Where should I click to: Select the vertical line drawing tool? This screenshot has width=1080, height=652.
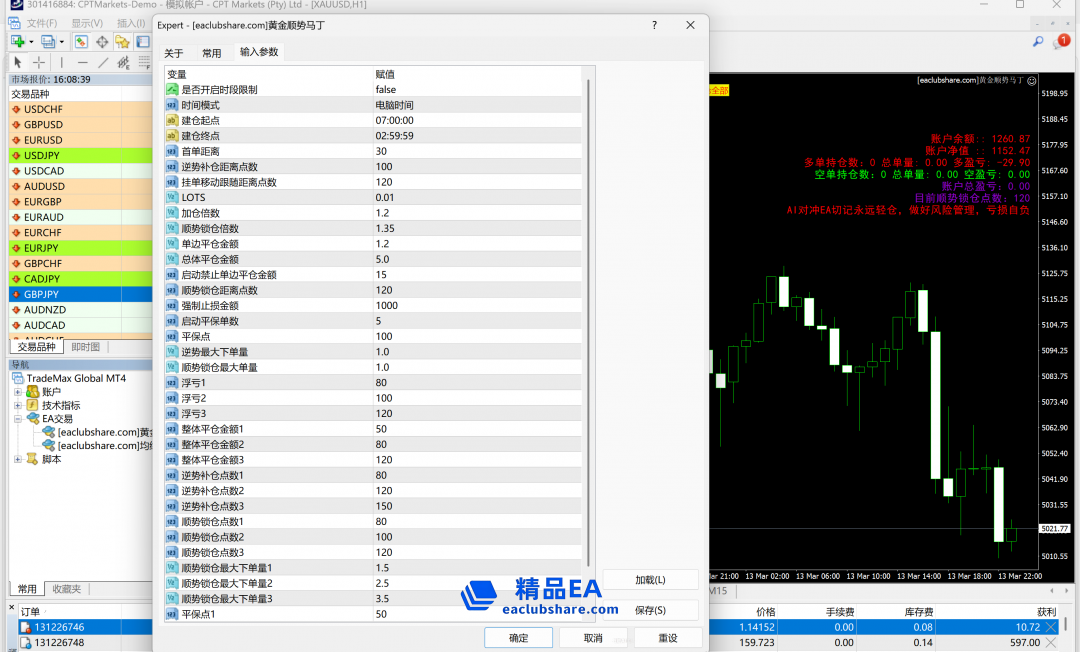pyautogui.click(x=62, y=62)
